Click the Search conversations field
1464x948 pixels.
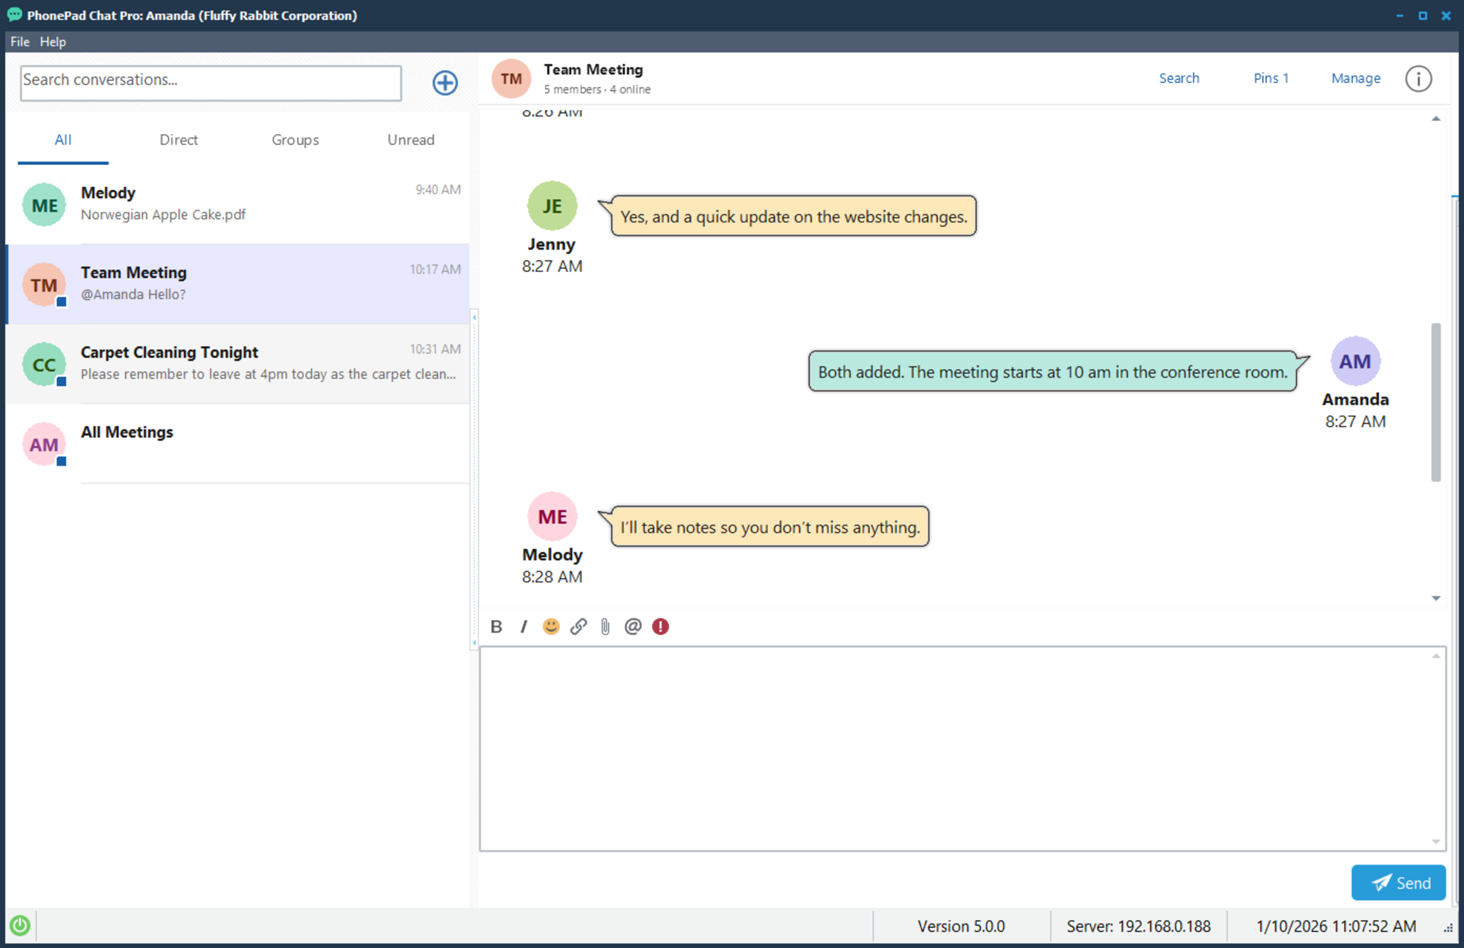point(211,82)
